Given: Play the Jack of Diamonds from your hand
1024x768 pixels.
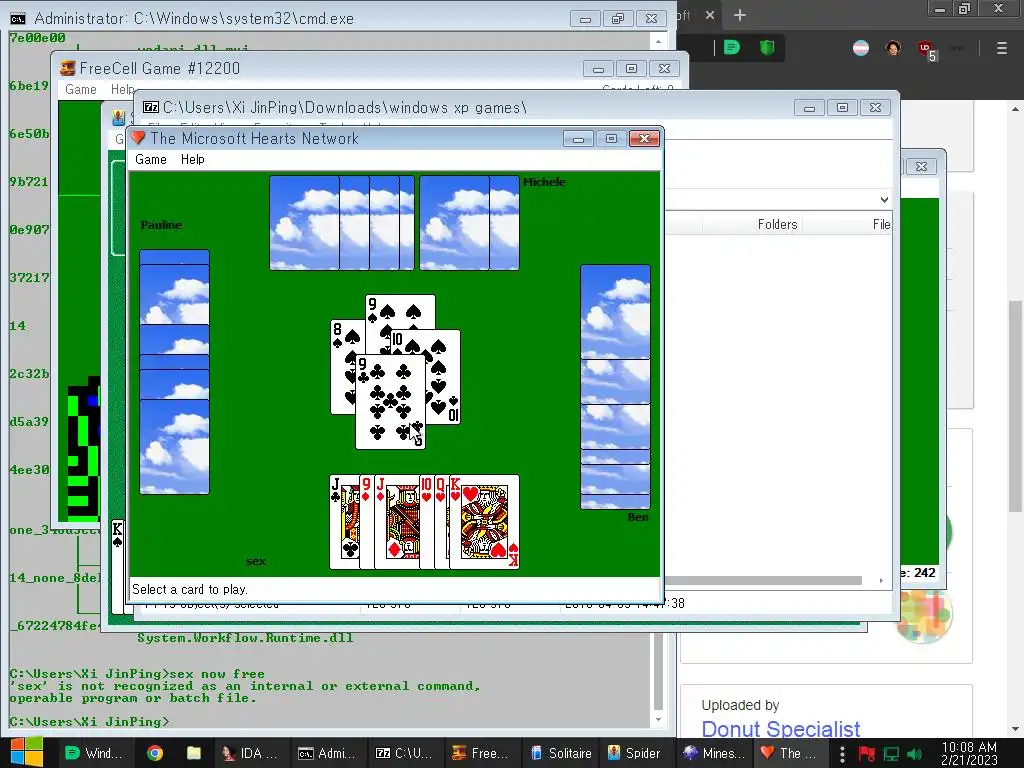Looking at the screenshot, I should click(396, 522).
